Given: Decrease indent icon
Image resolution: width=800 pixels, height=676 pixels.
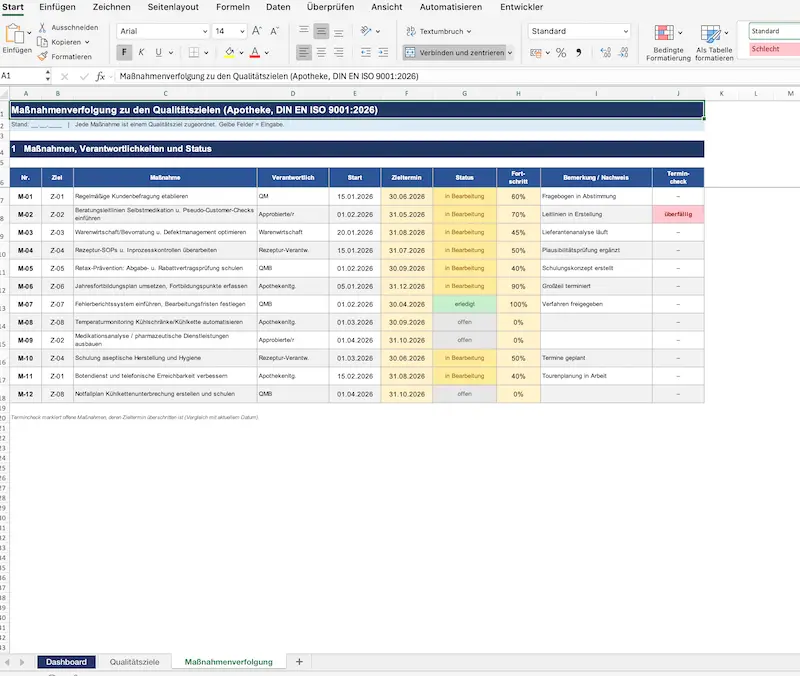Looking at the screenshot, I should click(366, 52).
